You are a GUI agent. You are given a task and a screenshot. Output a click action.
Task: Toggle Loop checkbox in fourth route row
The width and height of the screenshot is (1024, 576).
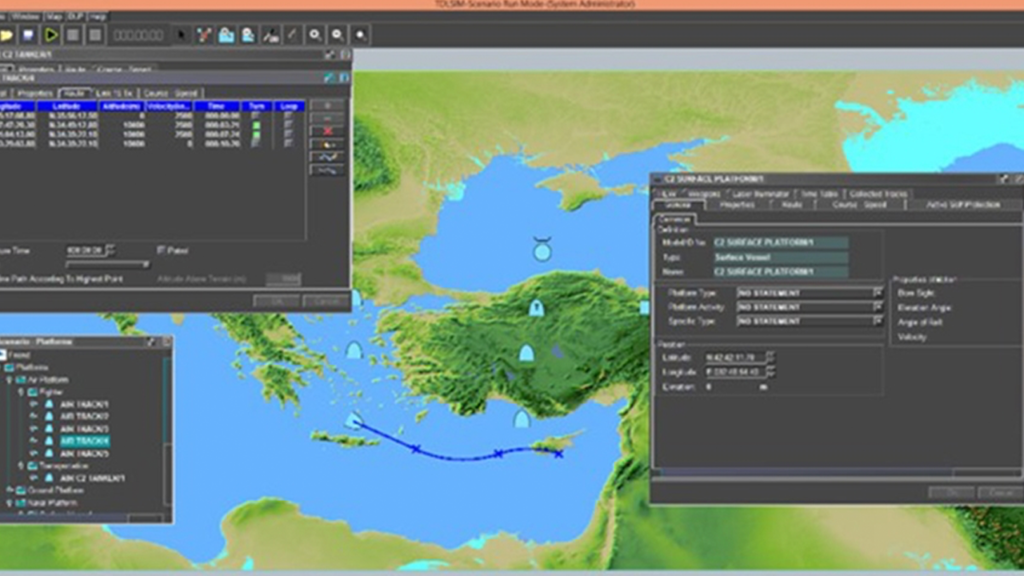click(288, 143)
